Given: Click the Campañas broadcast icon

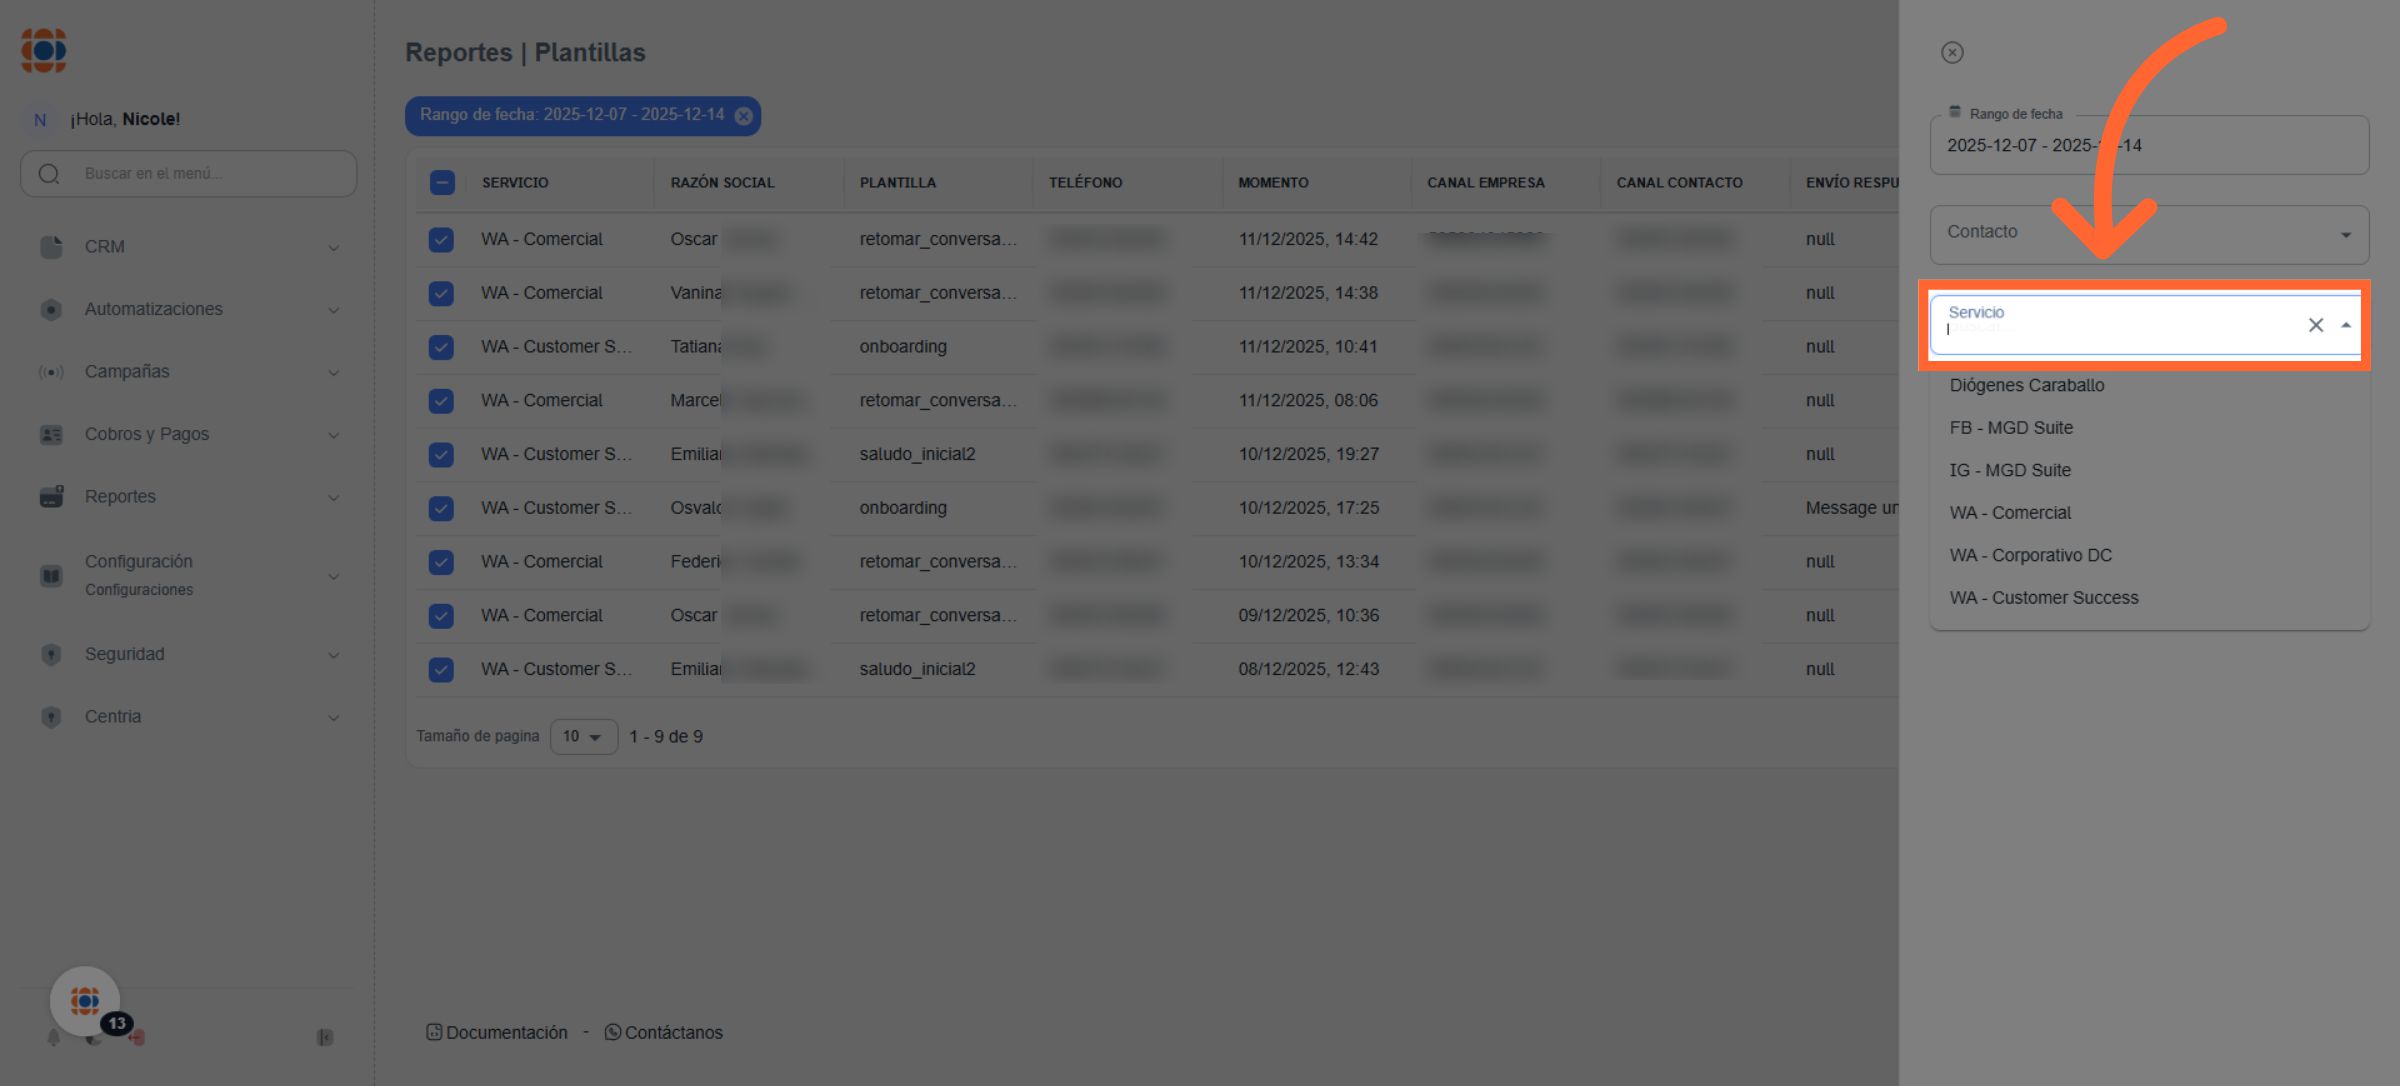Looking at the screenshot, I should click(x=51, y=372).
